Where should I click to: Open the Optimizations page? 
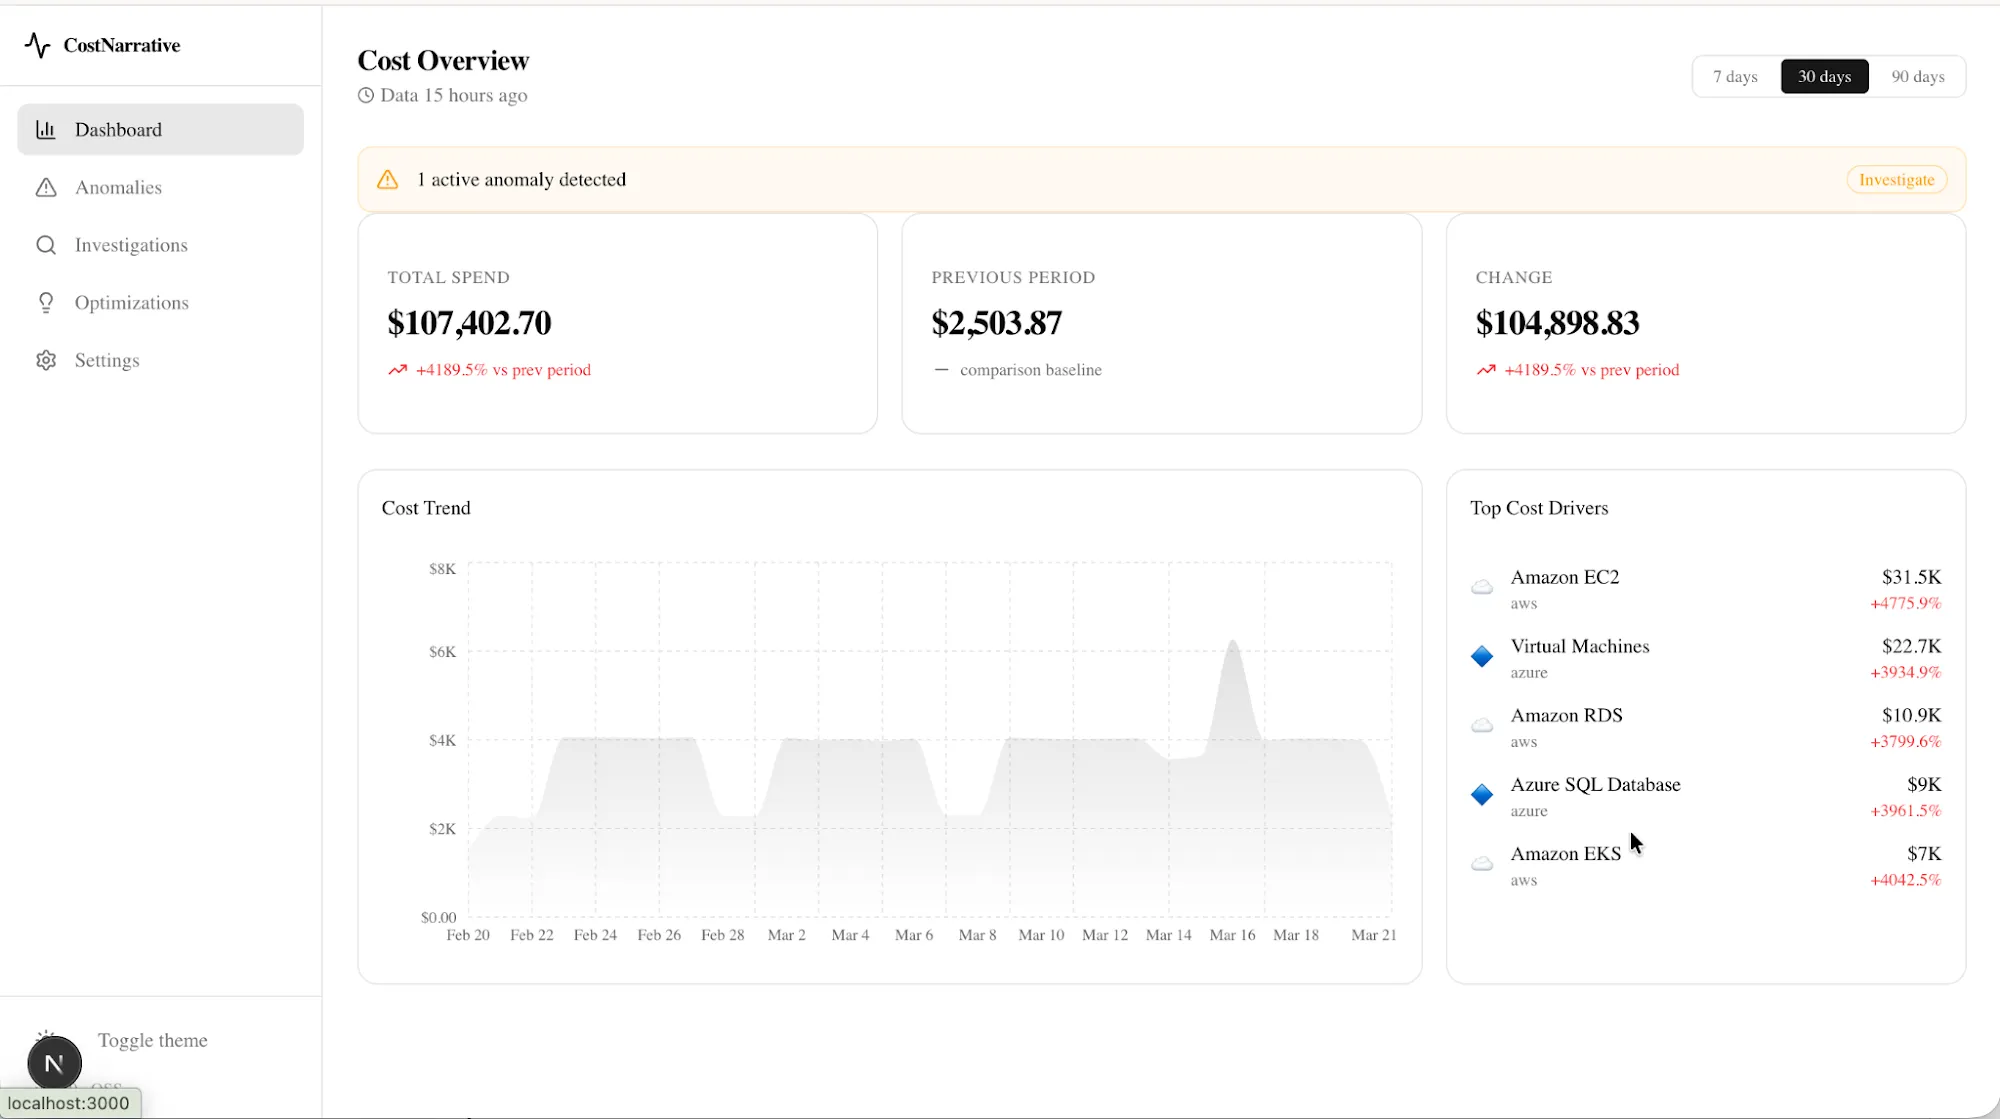pos(160,303)
